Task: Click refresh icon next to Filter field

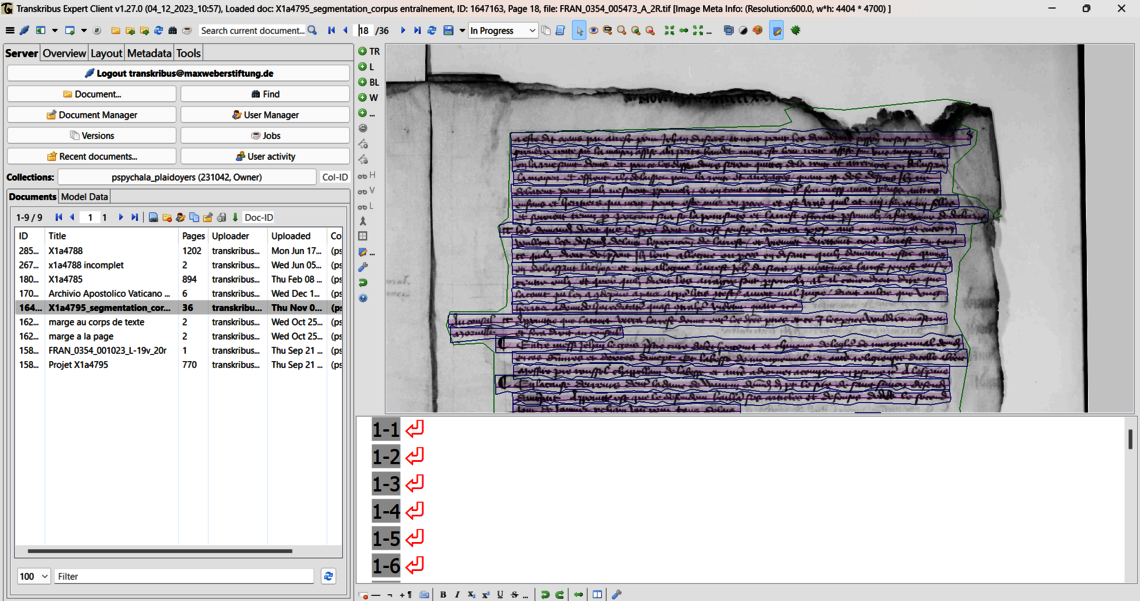Action: [x=328, y=576]
